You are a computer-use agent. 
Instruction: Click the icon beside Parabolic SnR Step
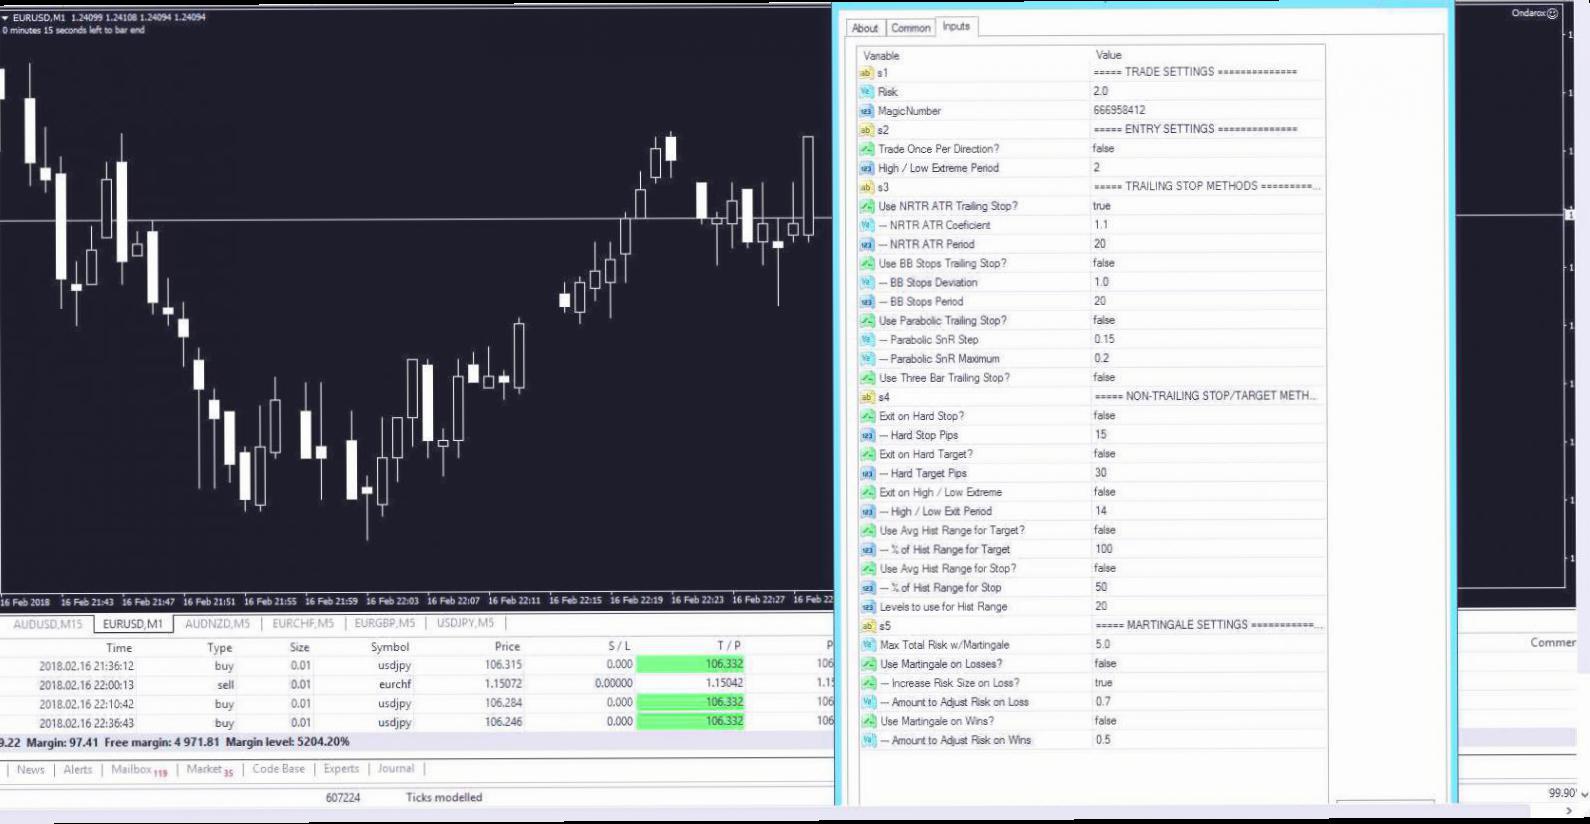(x=867, y=340)
